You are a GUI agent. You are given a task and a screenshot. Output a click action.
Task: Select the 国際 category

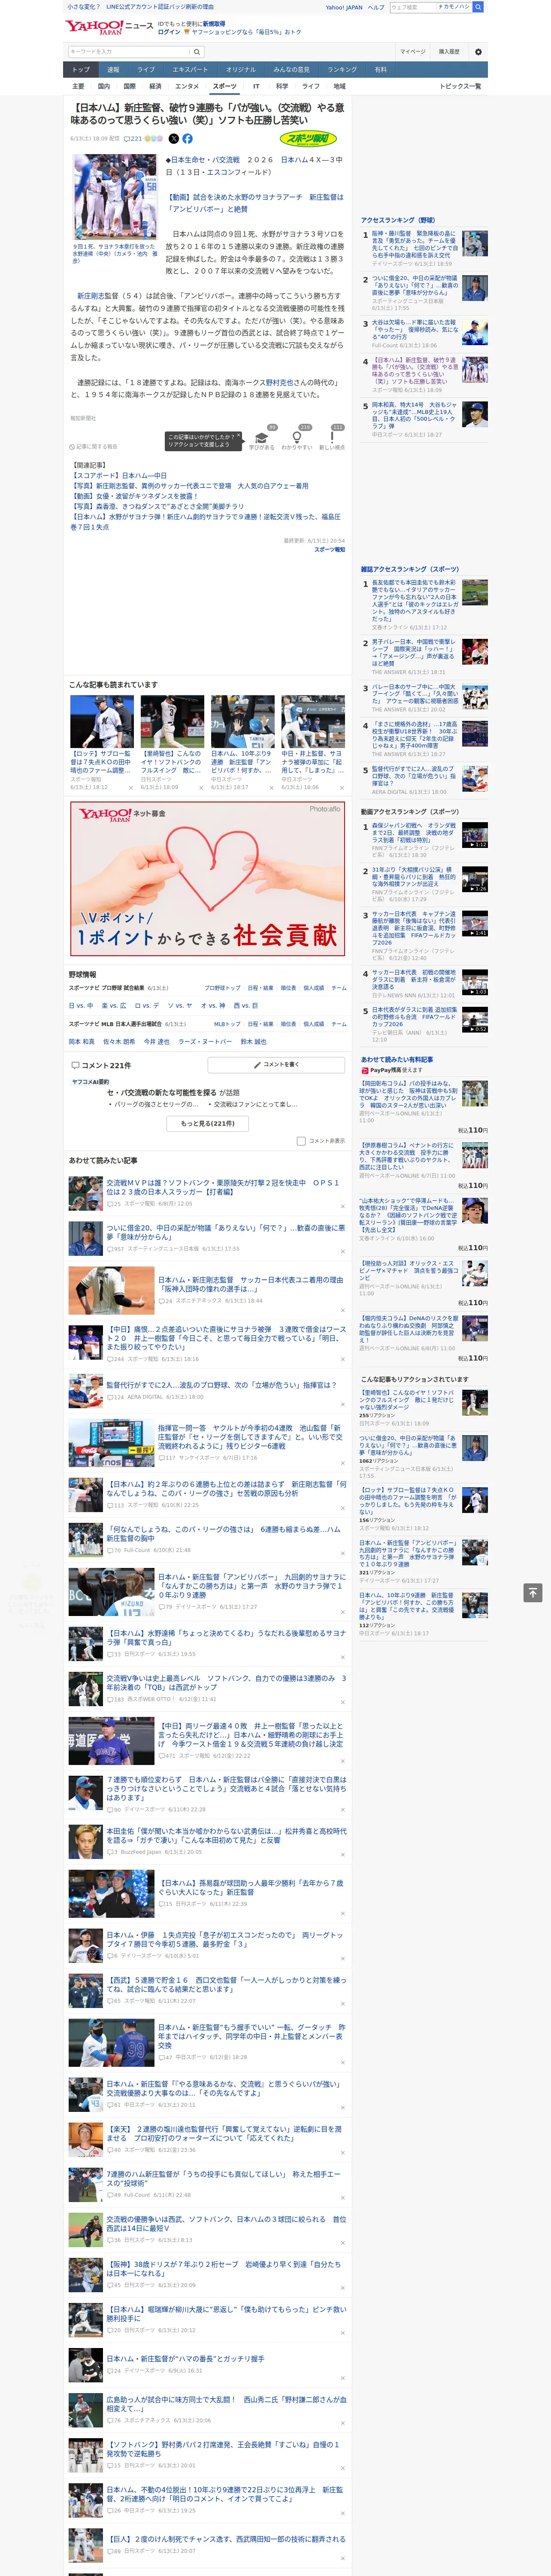tap(129, 86)
